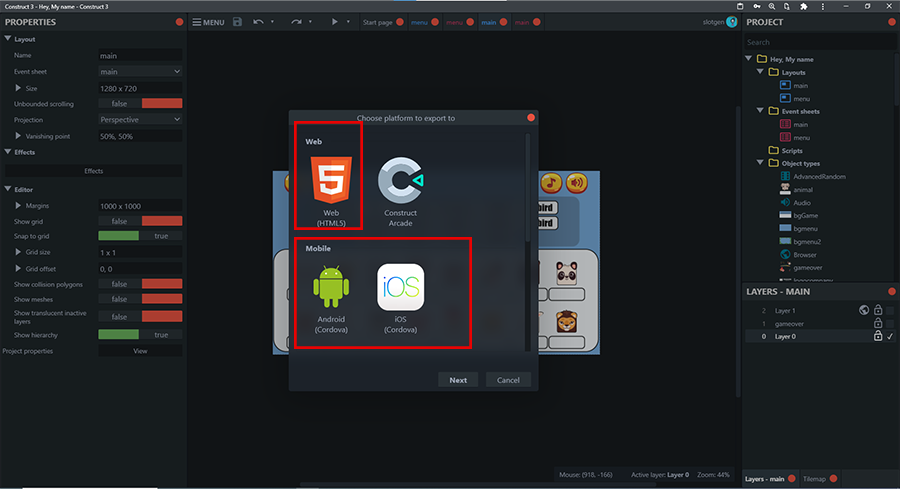Click the Redo arrow icon
The height and width of the screenshot is (489, 900).
296,22
